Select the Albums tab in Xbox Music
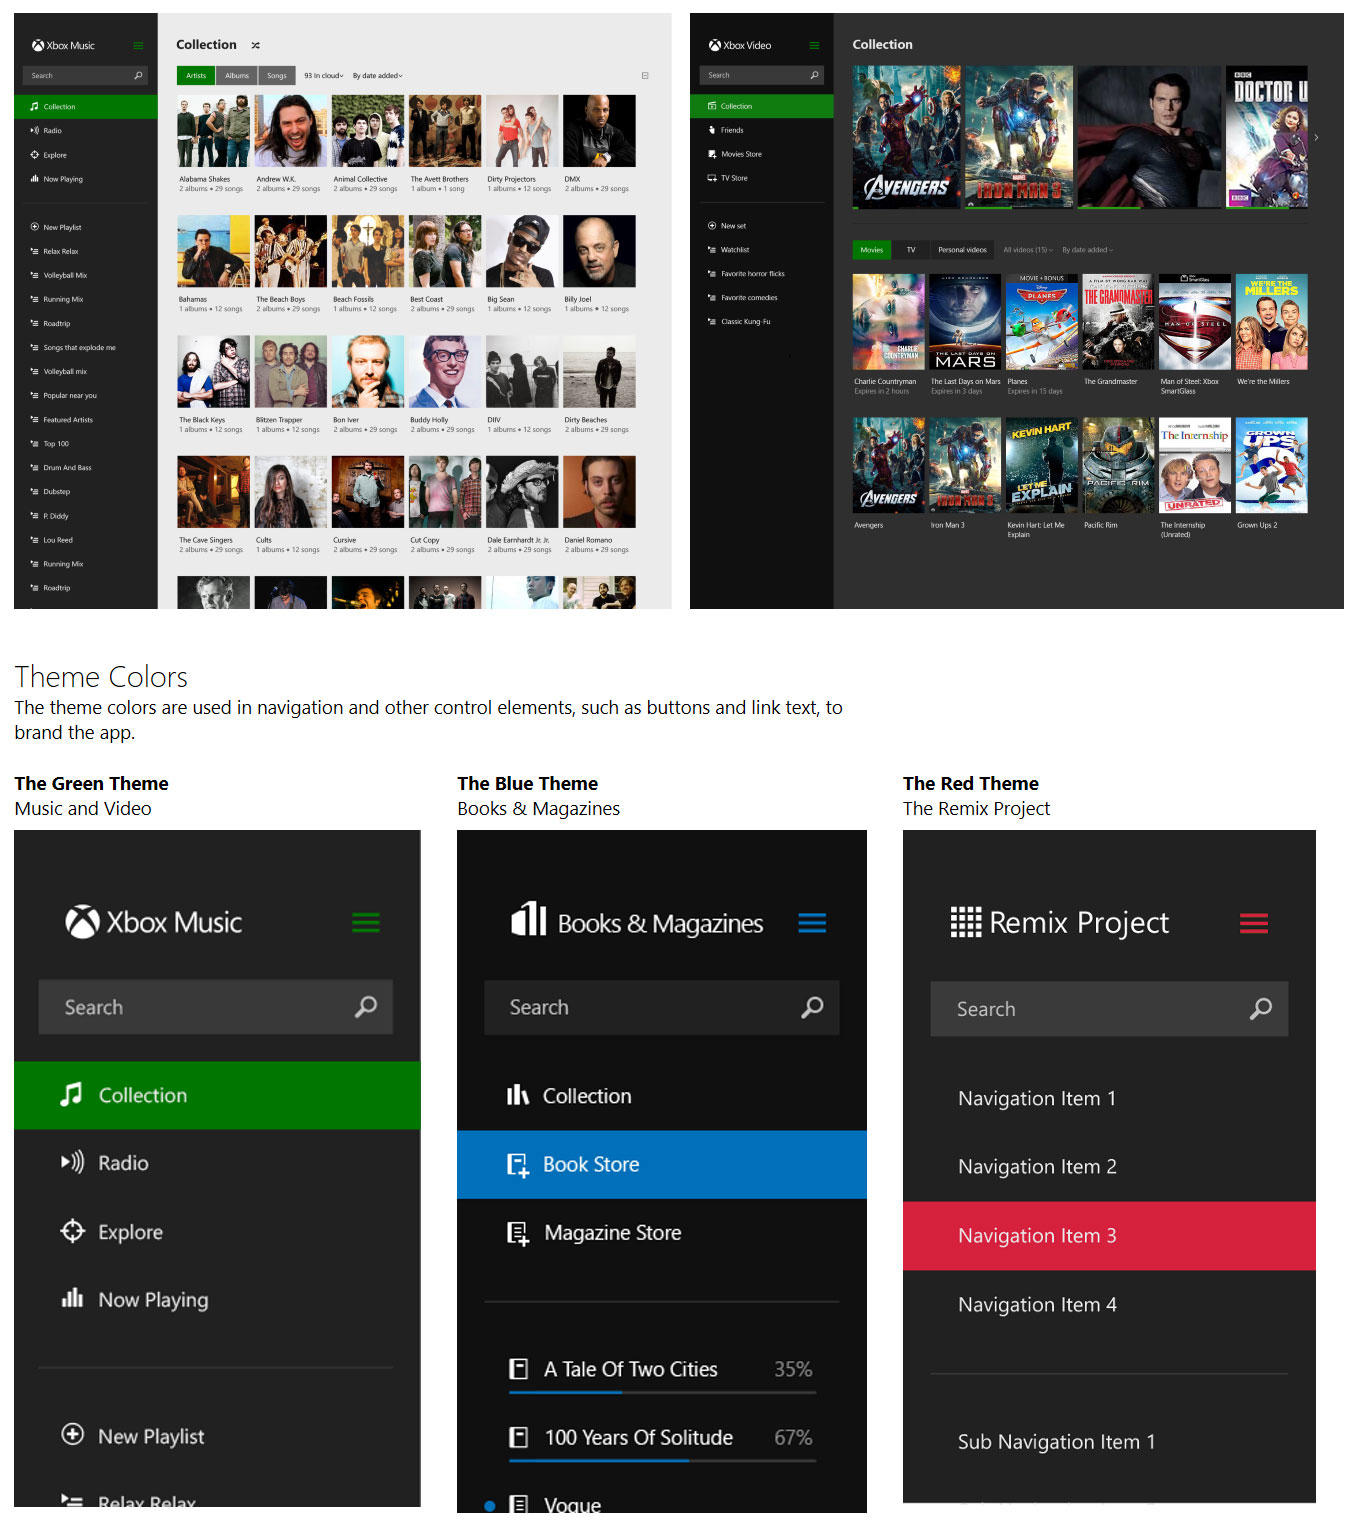 pos(237,76)
